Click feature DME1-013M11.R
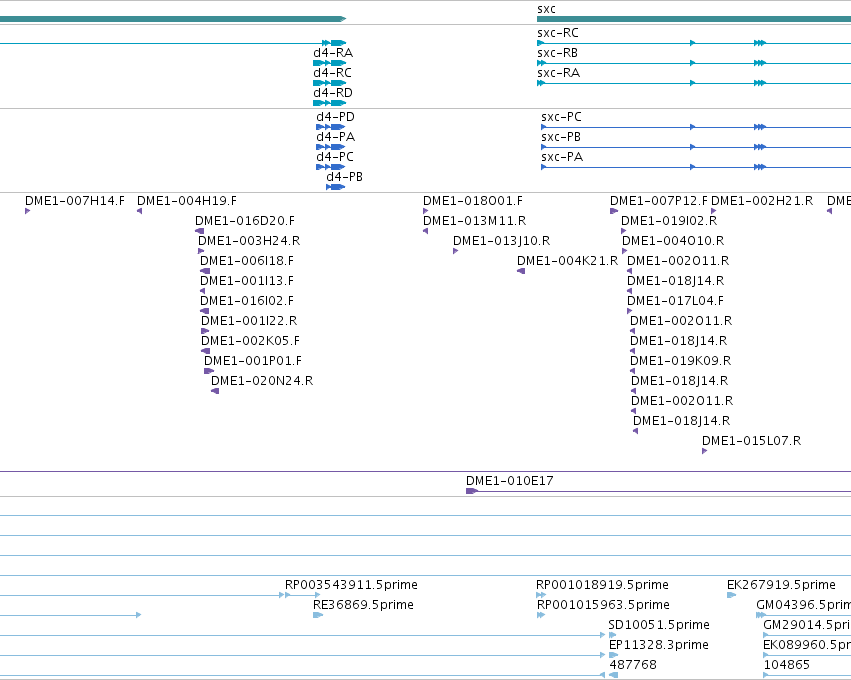Image resolution: width=851 pixels, height=680 pixels. tap(474, 221)
